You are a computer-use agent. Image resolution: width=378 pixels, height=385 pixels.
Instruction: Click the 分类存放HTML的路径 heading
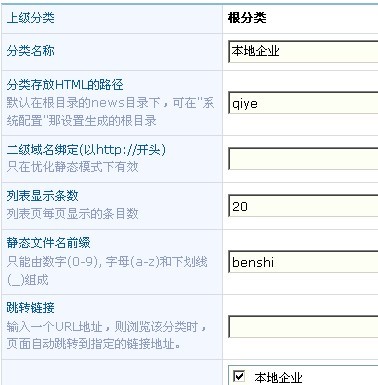pyautogui.click(x=65, y=85)
